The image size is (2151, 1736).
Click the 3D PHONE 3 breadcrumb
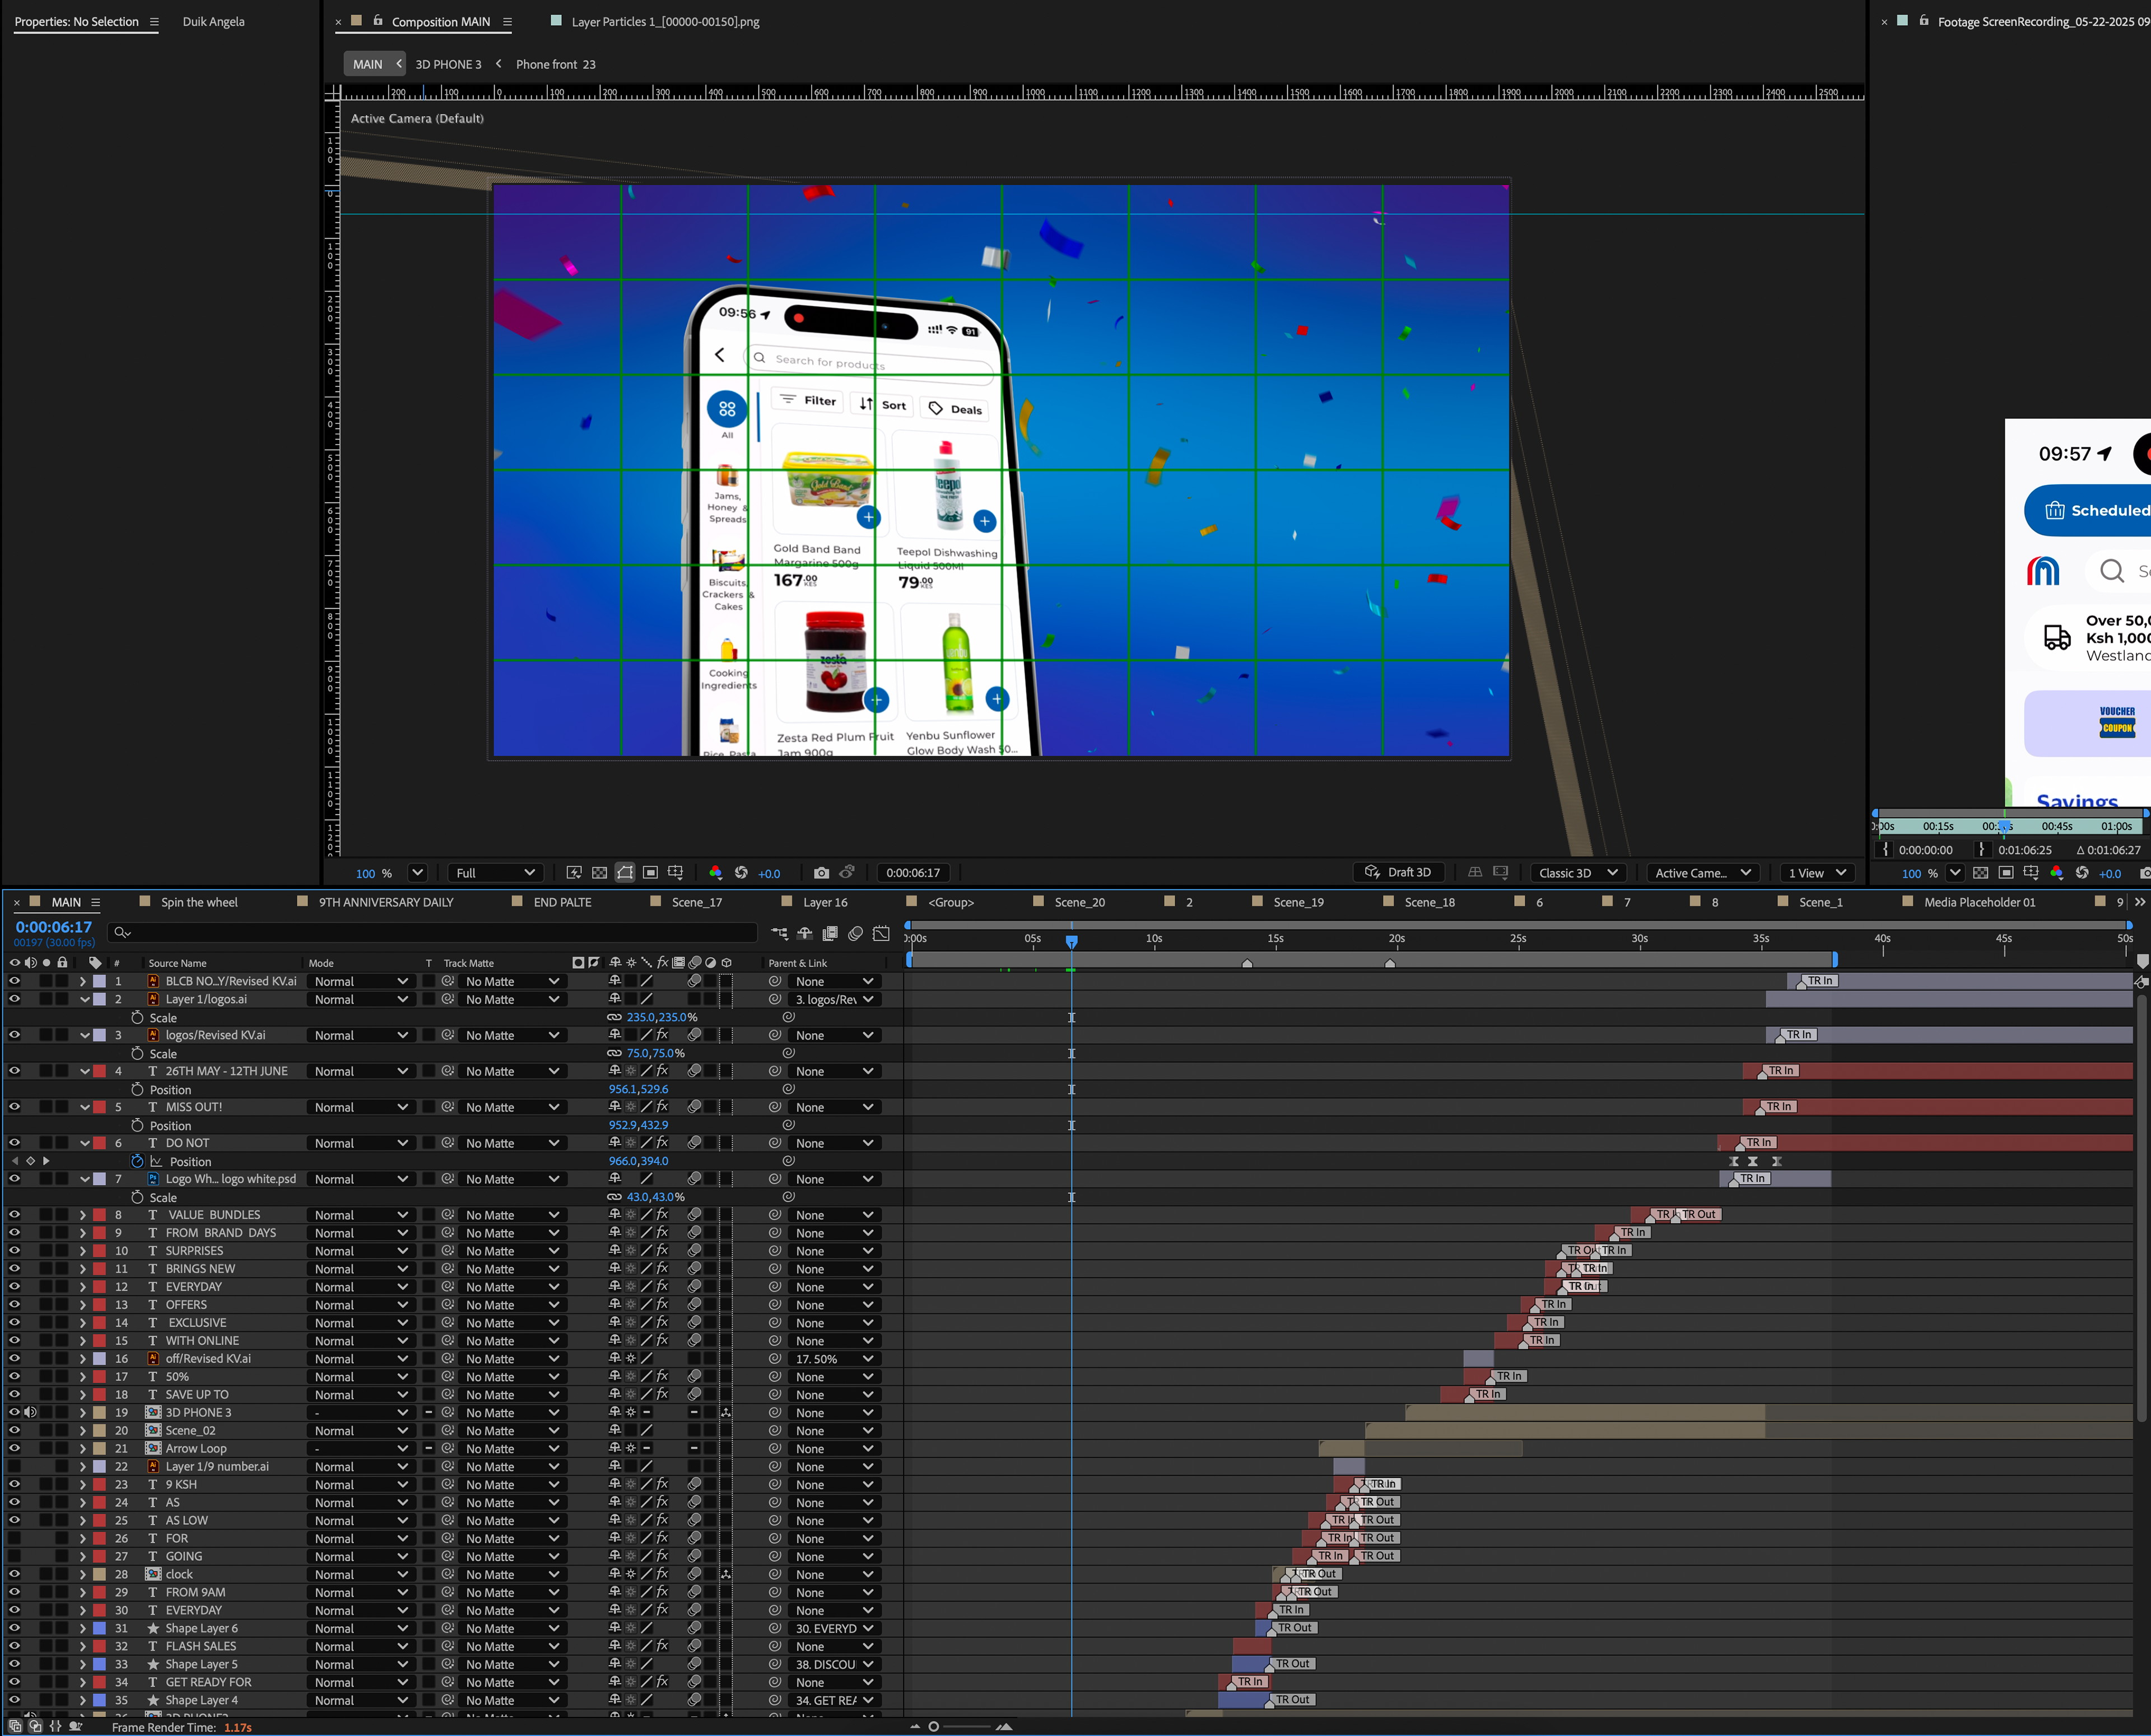[x=448, y=64]
